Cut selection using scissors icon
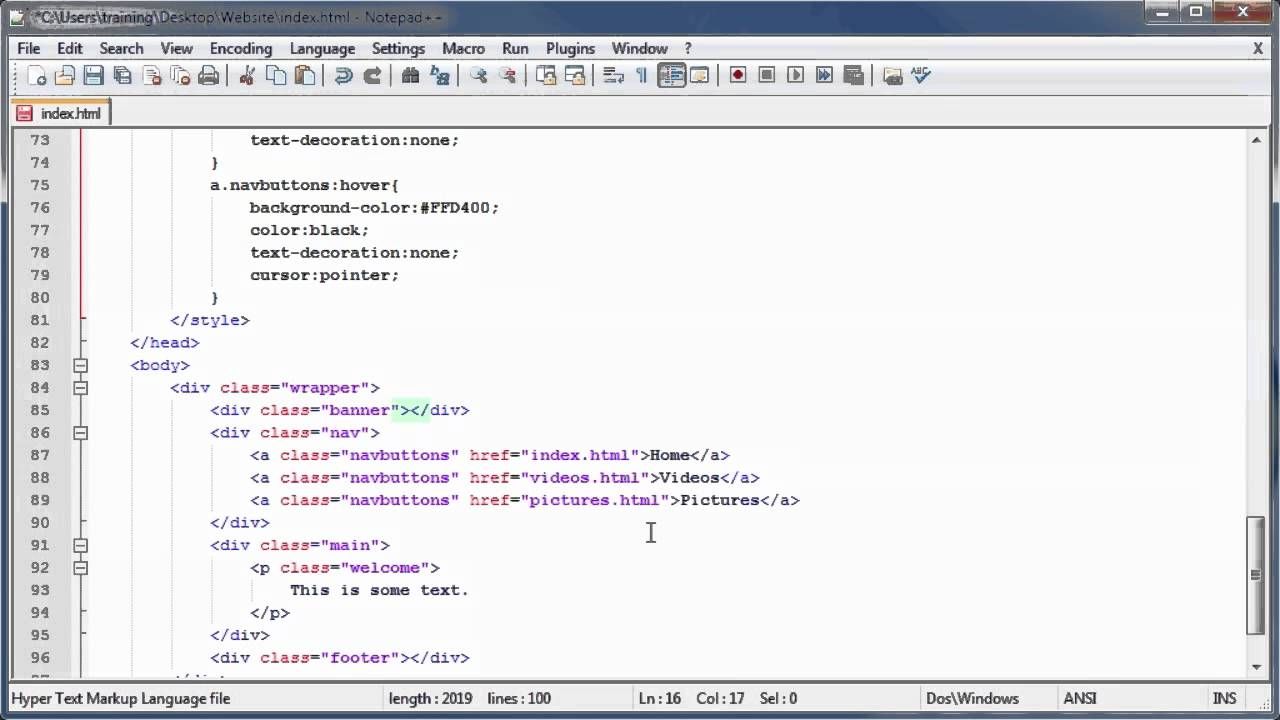 tap(247, 76)
